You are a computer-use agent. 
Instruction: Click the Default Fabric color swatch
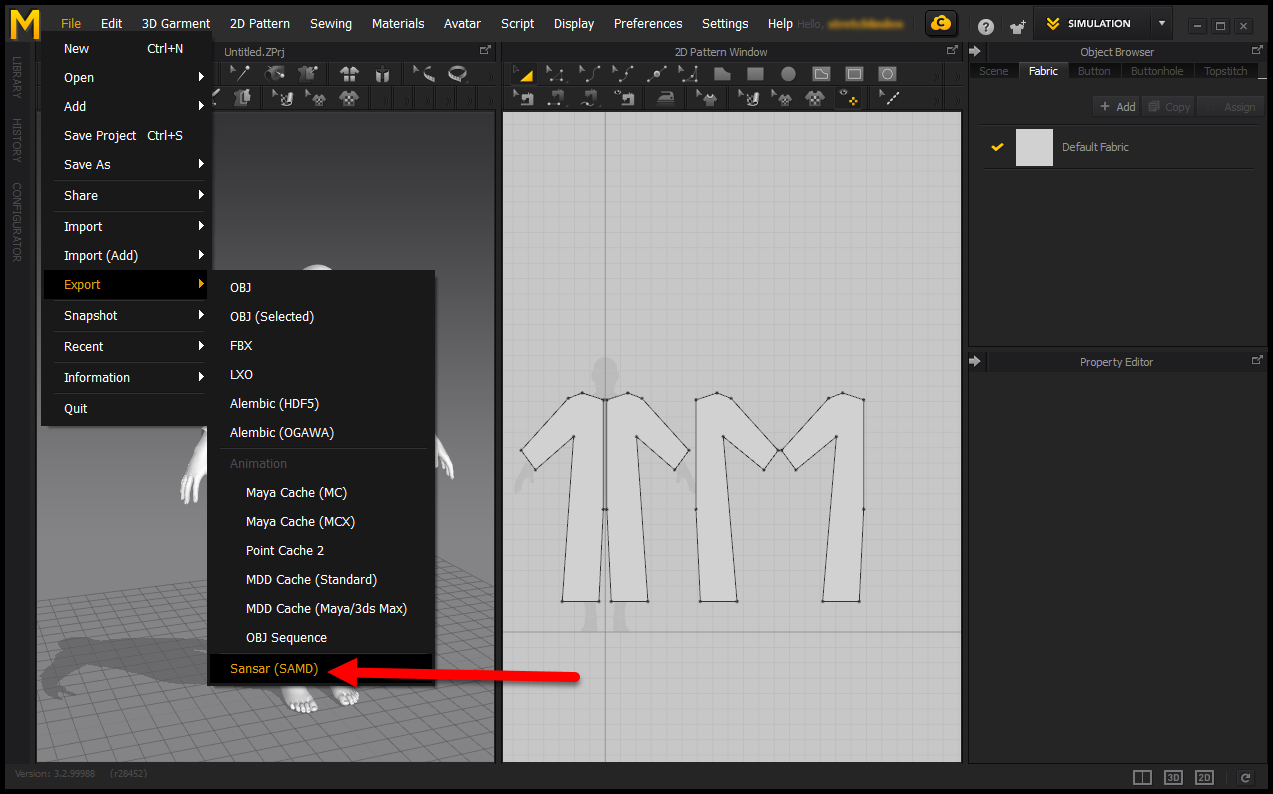pos(1034,147)
